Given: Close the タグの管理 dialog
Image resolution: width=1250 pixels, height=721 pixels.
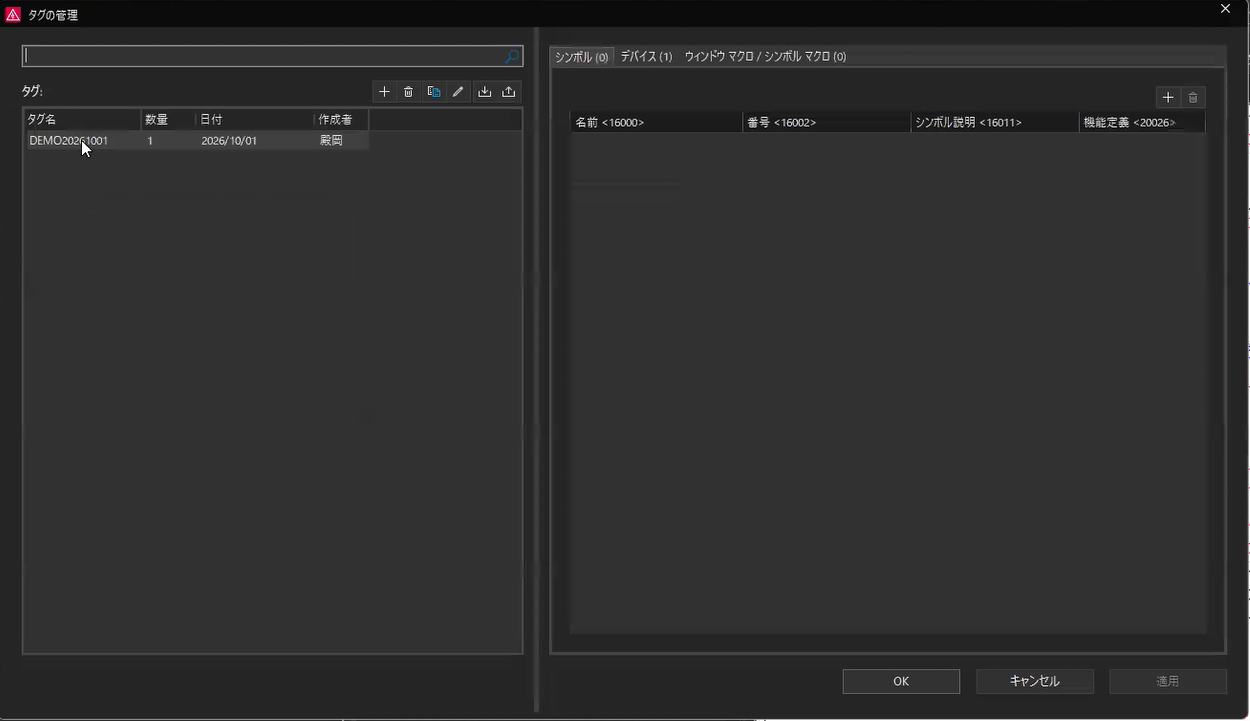Looking at the screenshot, I should [1225, 9].
